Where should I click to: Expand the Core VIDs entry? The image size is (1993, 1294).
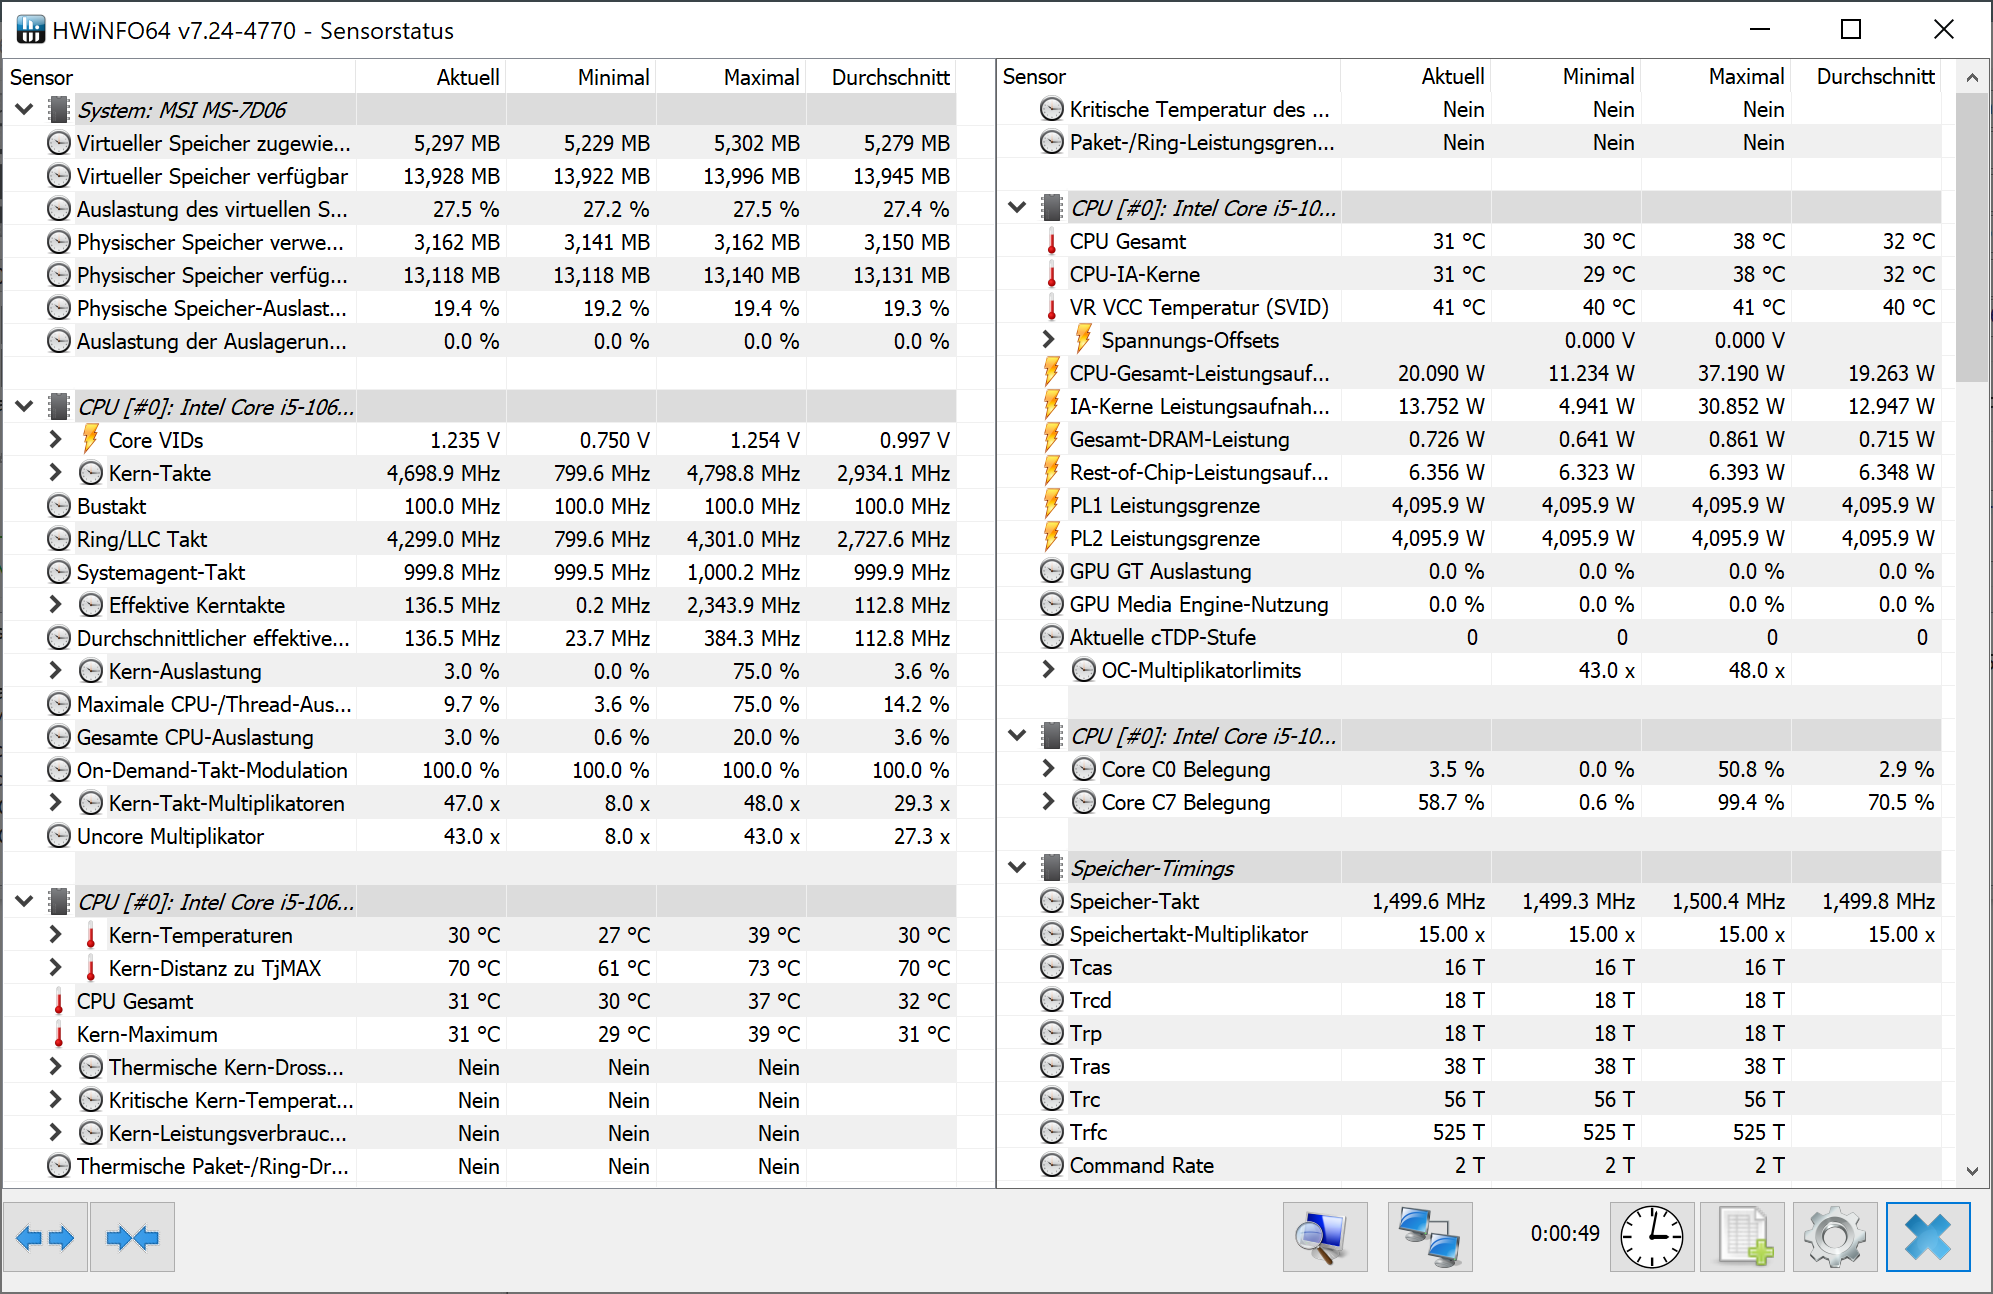(x=56, y=439)
